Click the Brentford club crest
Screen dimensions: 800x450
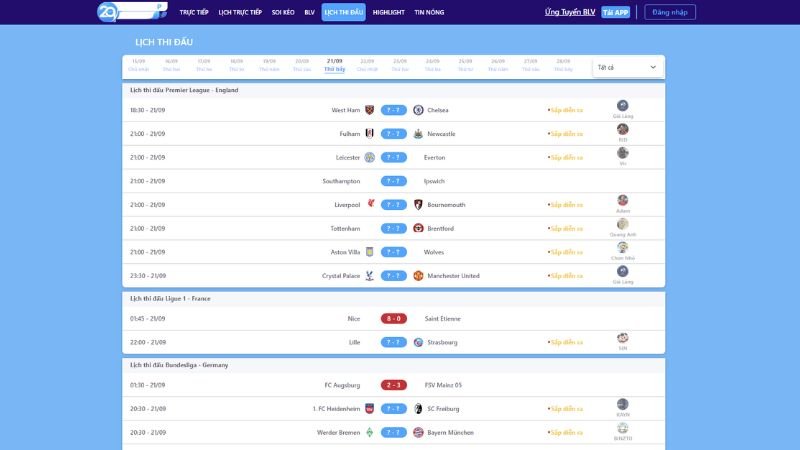click(x=418, y=228)
